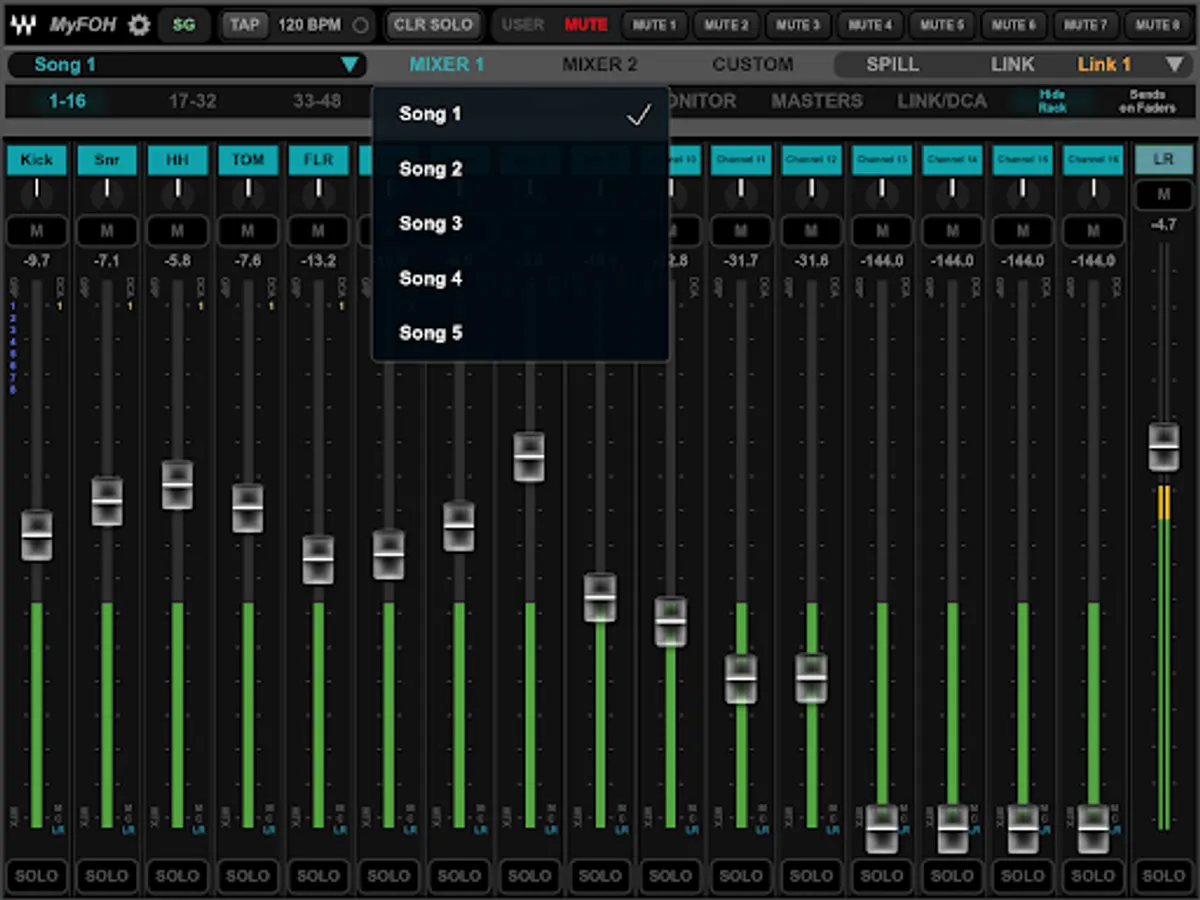1200x900 pixels.
Task: Click the tempo indicator circle beside 120 BPM
Action: click(360, 25)
